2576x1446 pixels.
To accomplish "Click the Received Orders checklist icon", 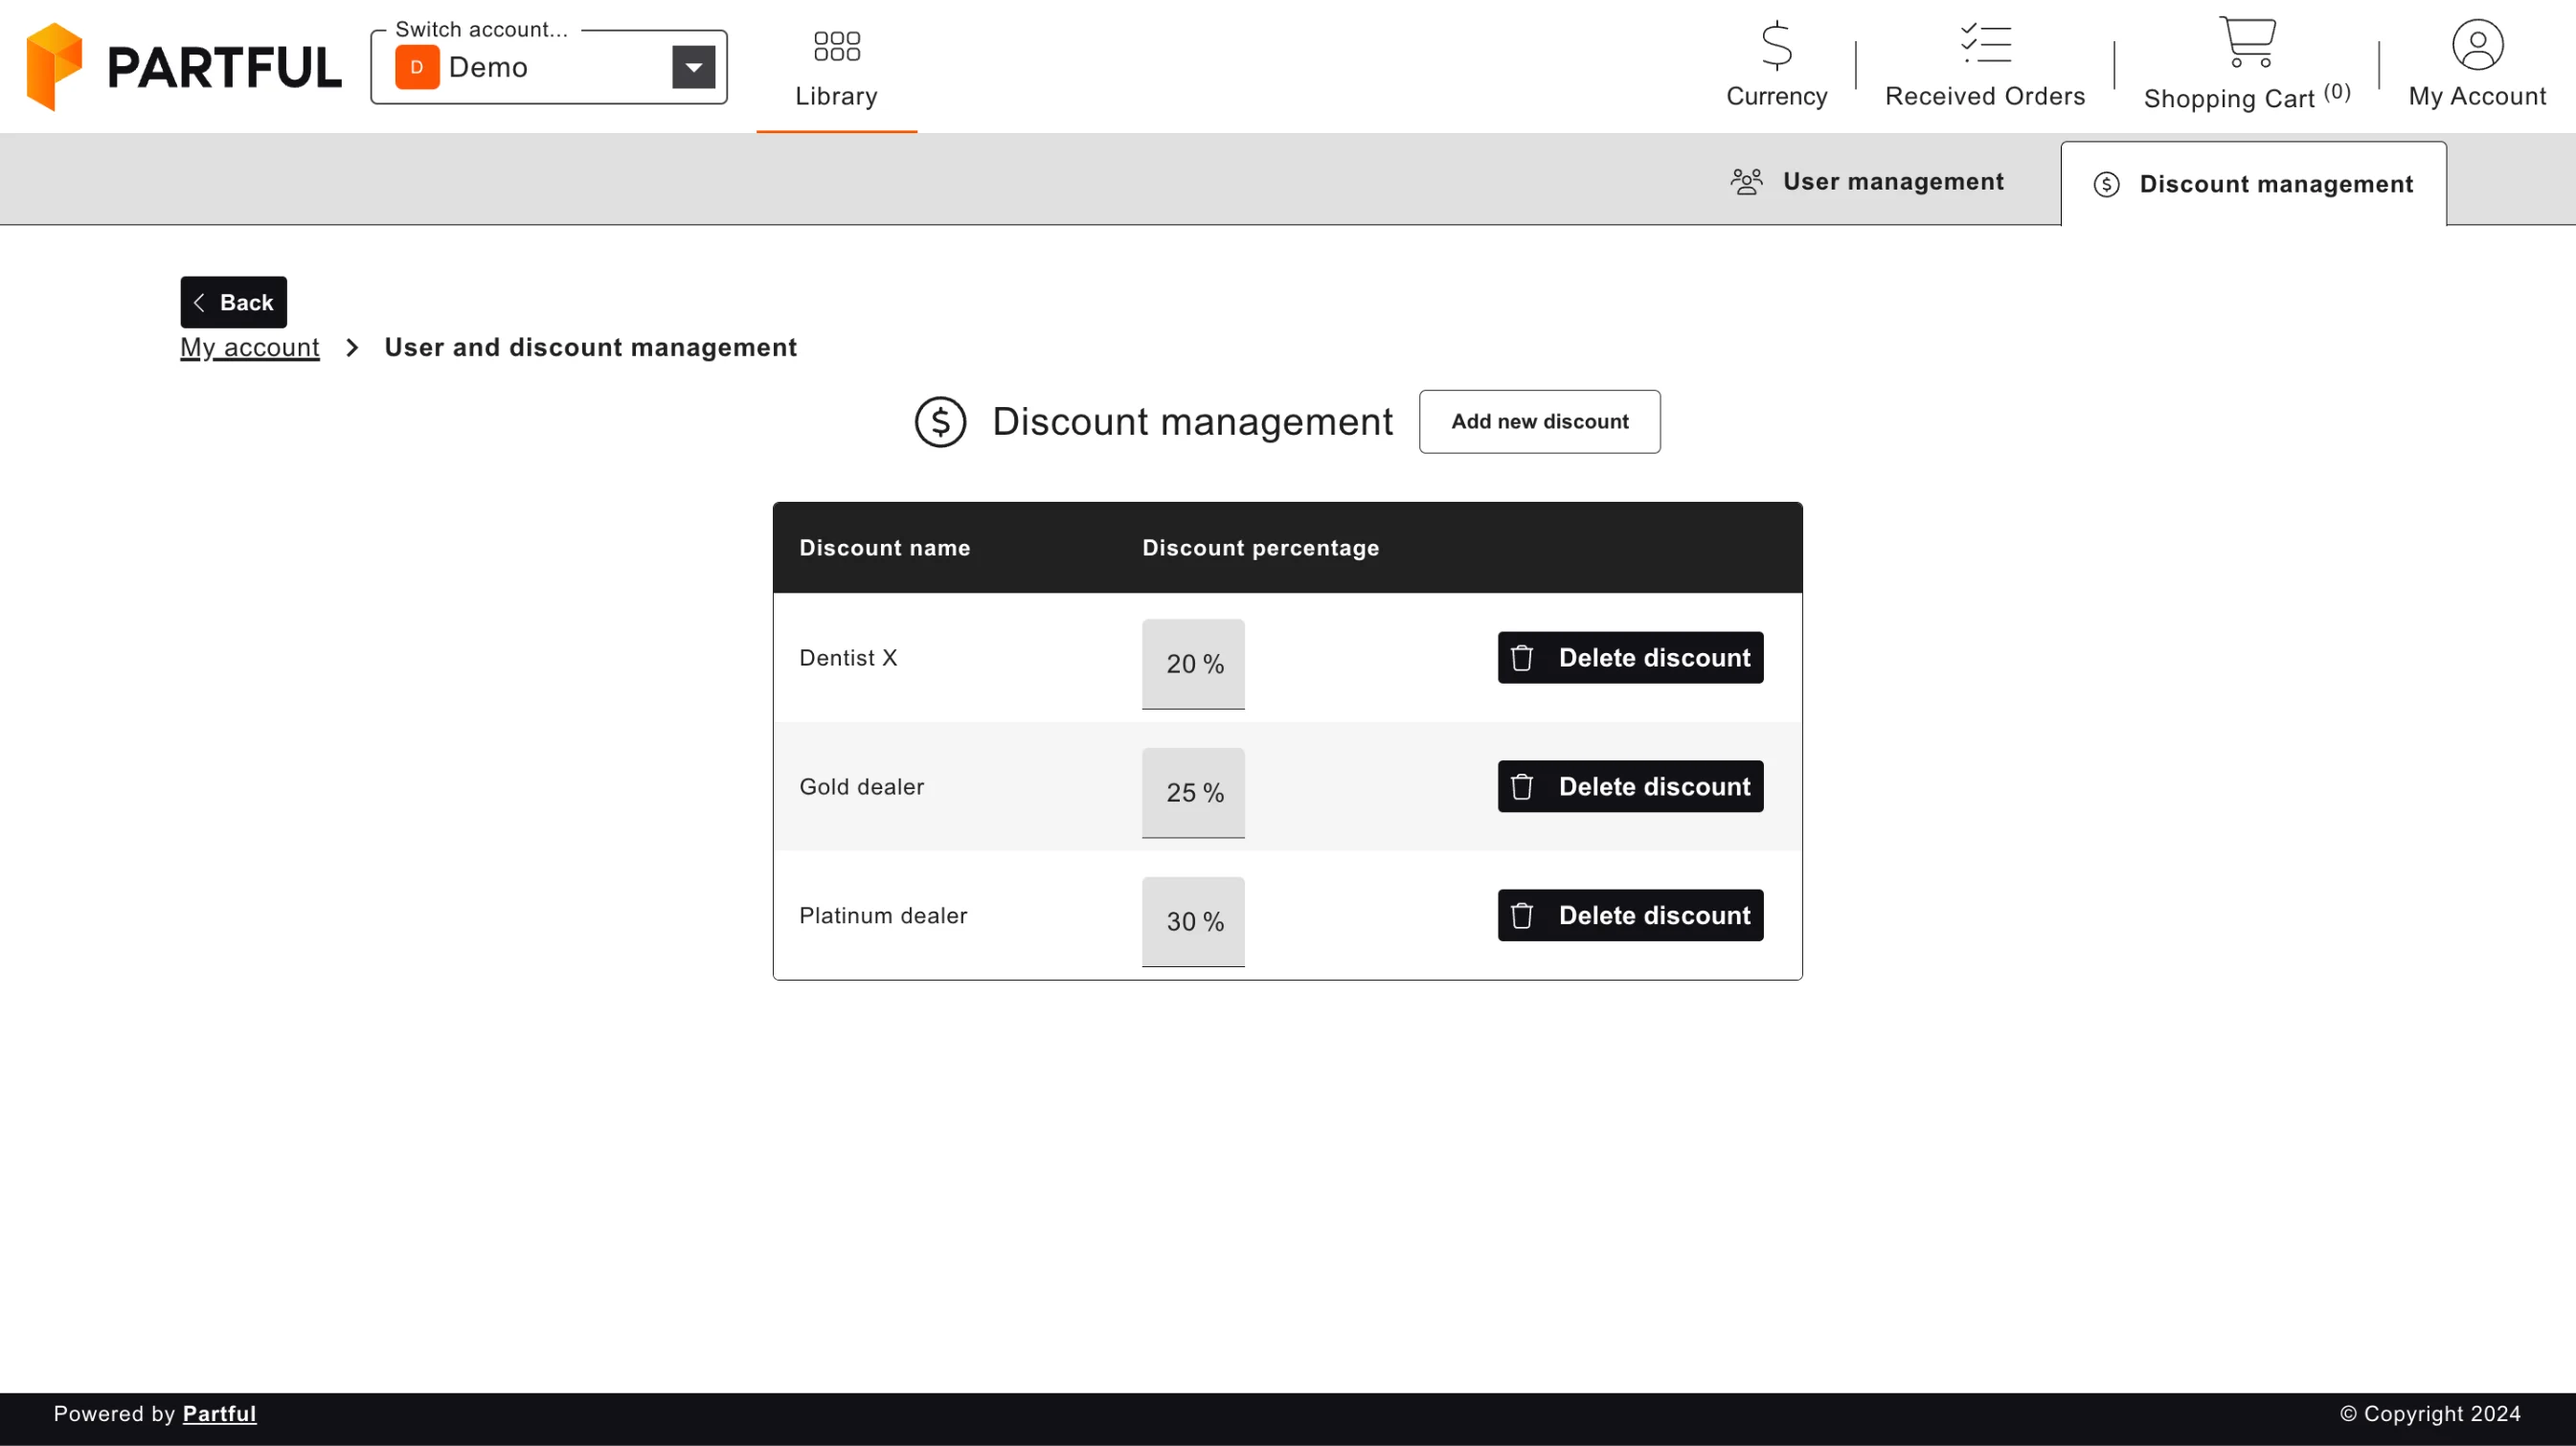I will 1985,43.
